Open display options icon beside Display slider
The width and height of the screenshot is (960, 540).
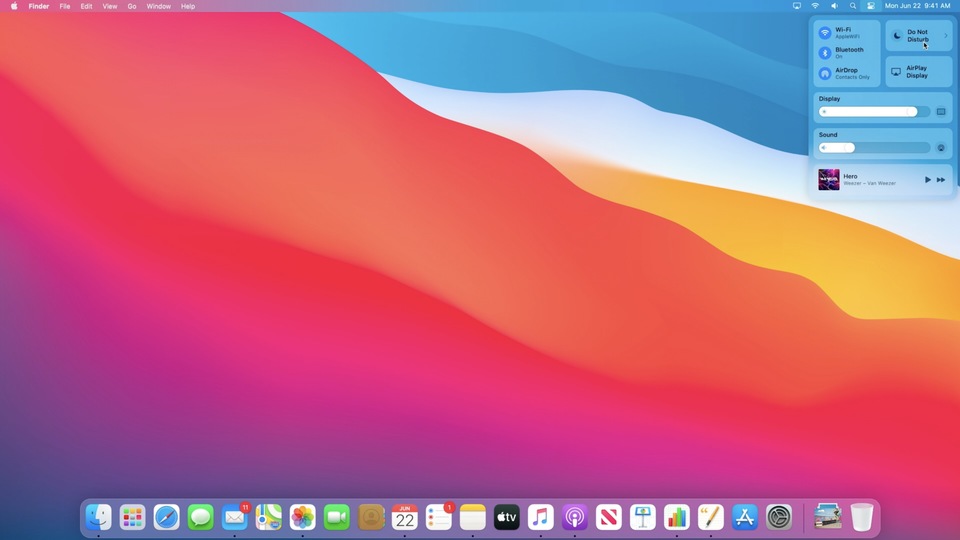click(941, 111)
